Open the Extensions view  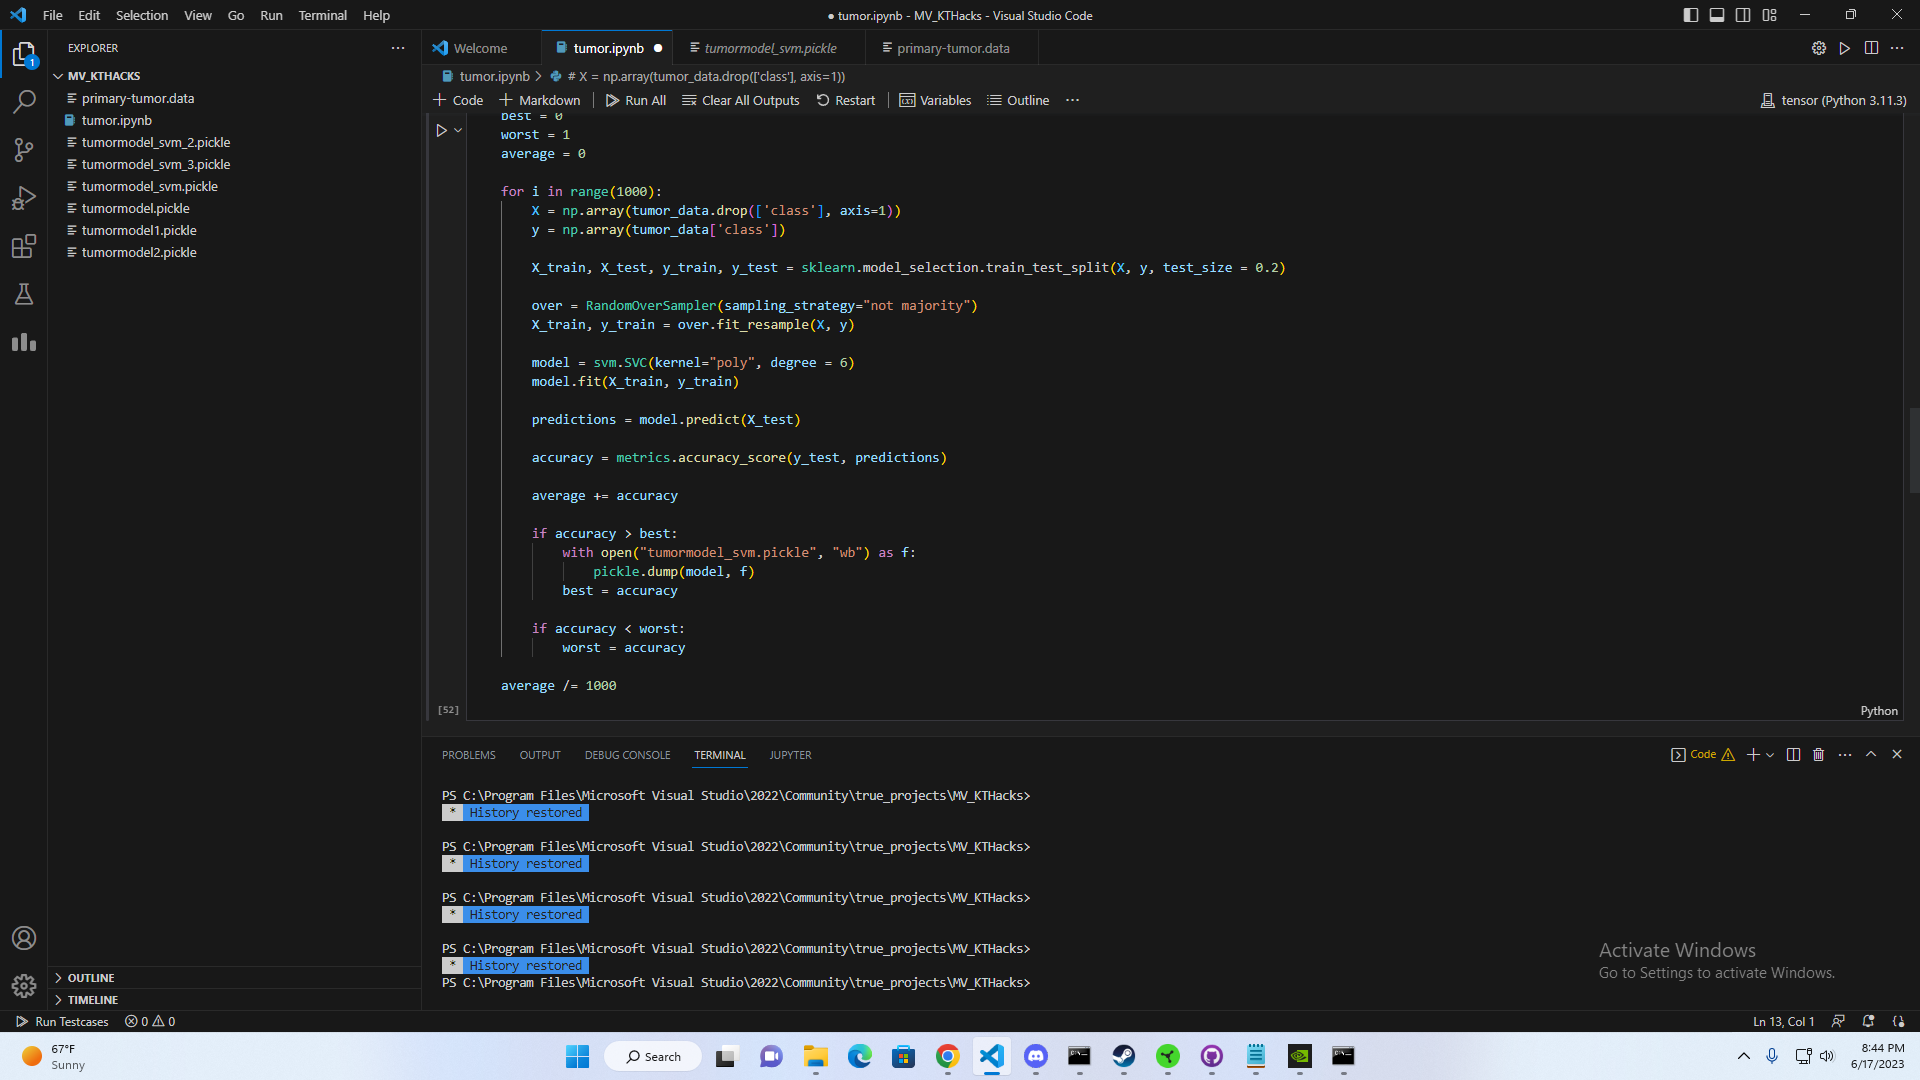point(24,246)
